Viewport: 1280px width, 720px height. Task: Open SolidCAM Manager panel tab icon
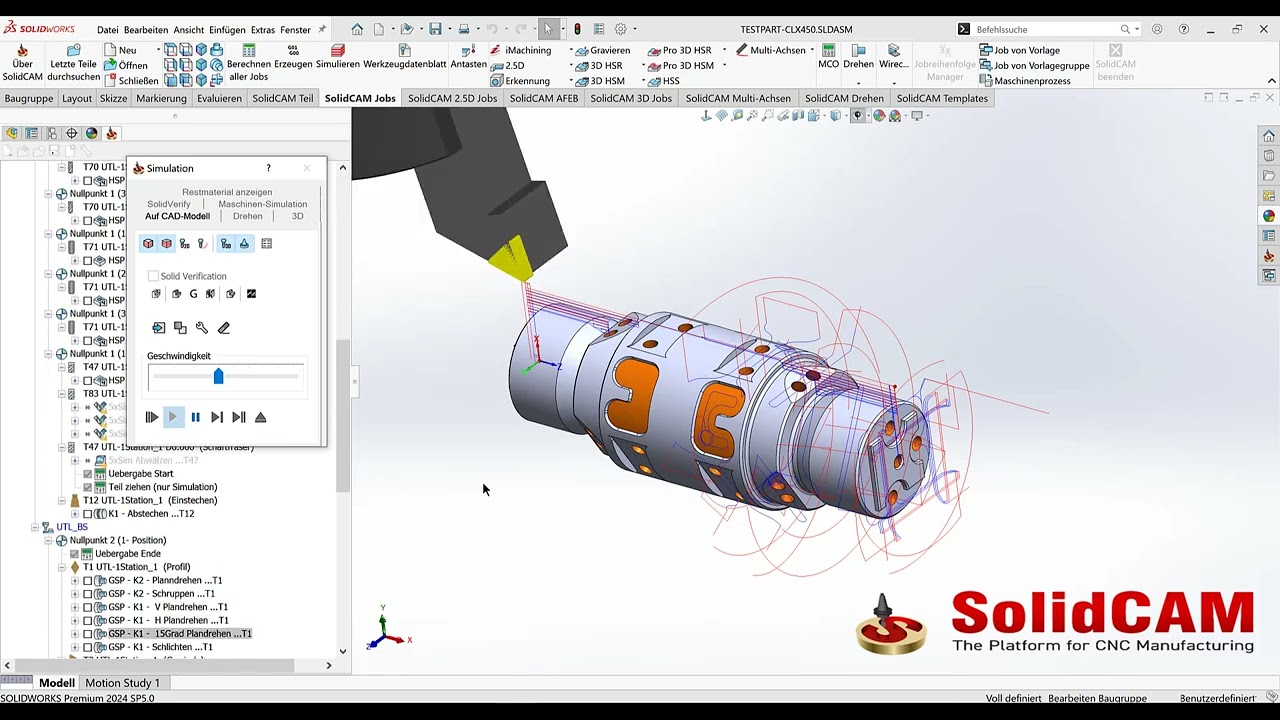pos(111,133)
